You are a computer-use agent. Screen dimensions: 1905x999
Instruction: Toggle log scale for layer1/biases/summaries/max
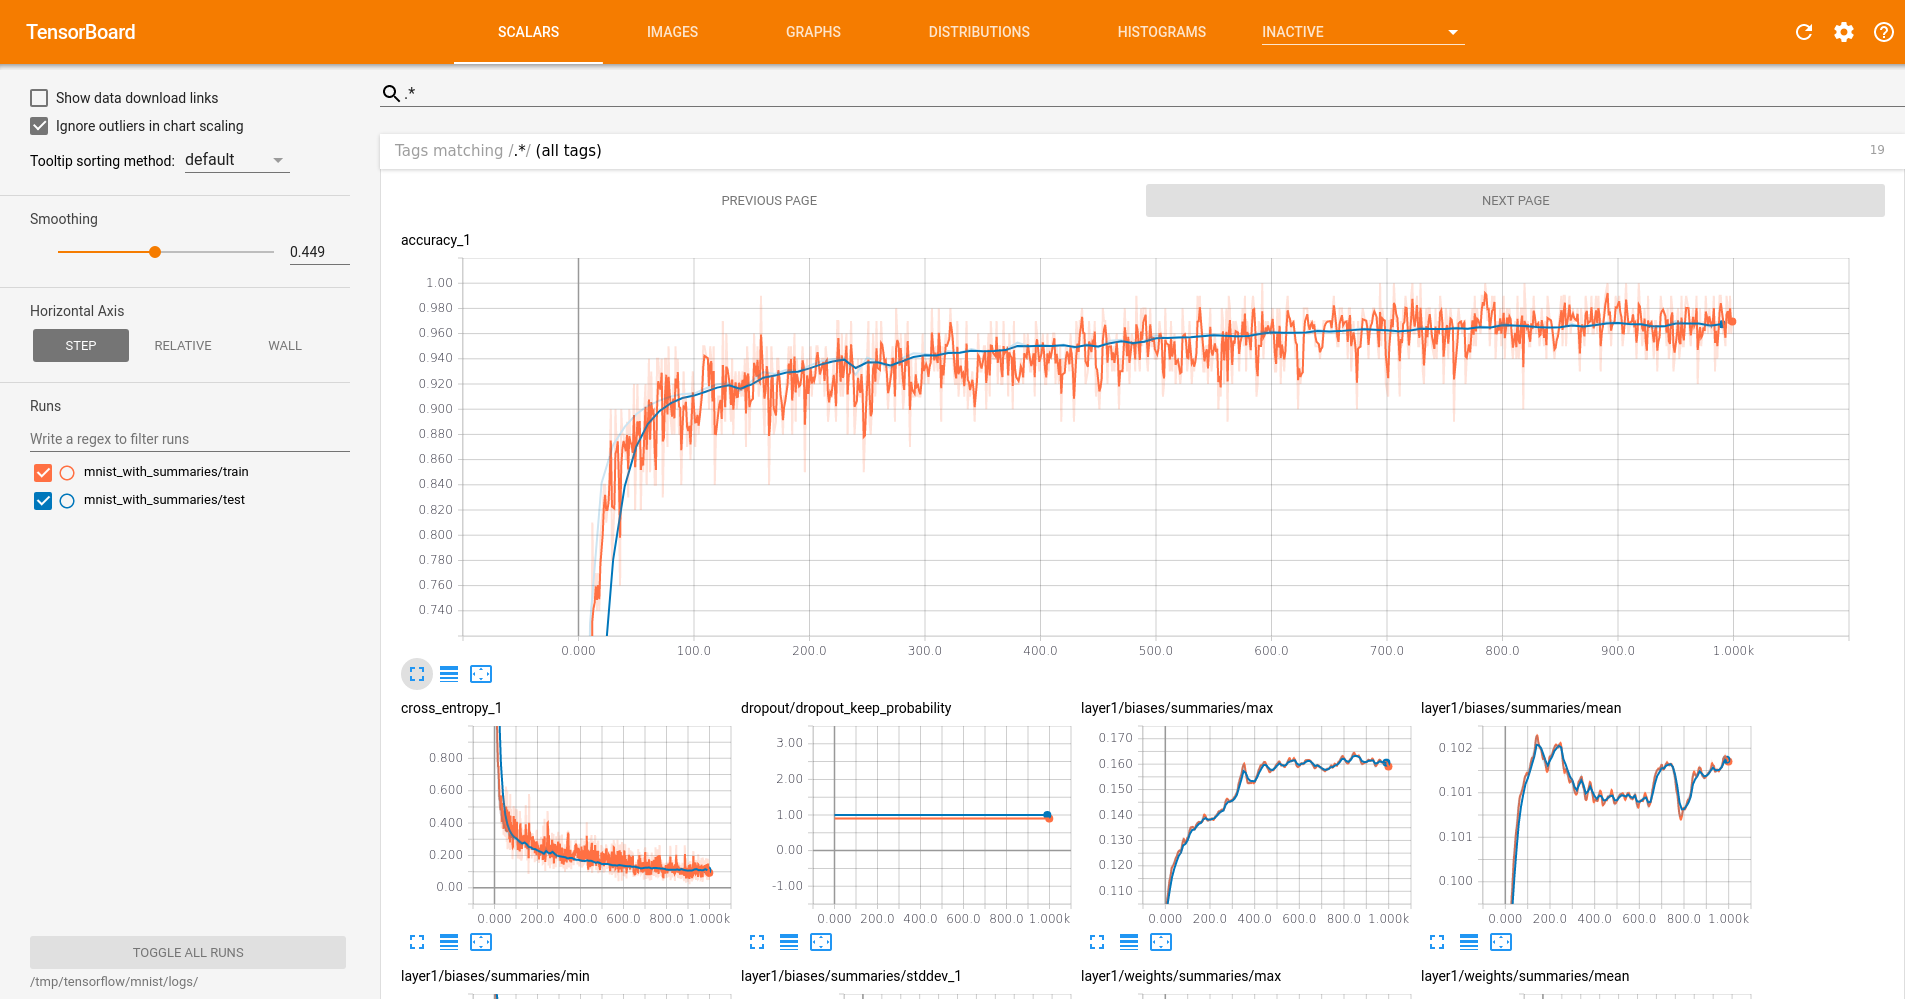click(1129, 942)
